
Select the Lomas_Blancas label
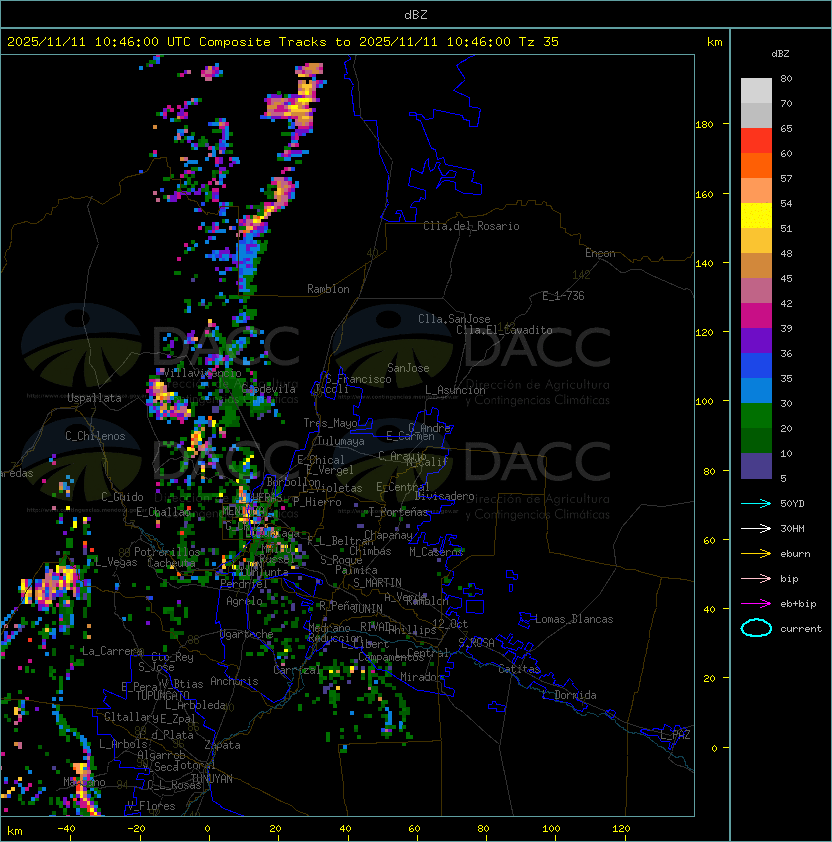[574, 619]
